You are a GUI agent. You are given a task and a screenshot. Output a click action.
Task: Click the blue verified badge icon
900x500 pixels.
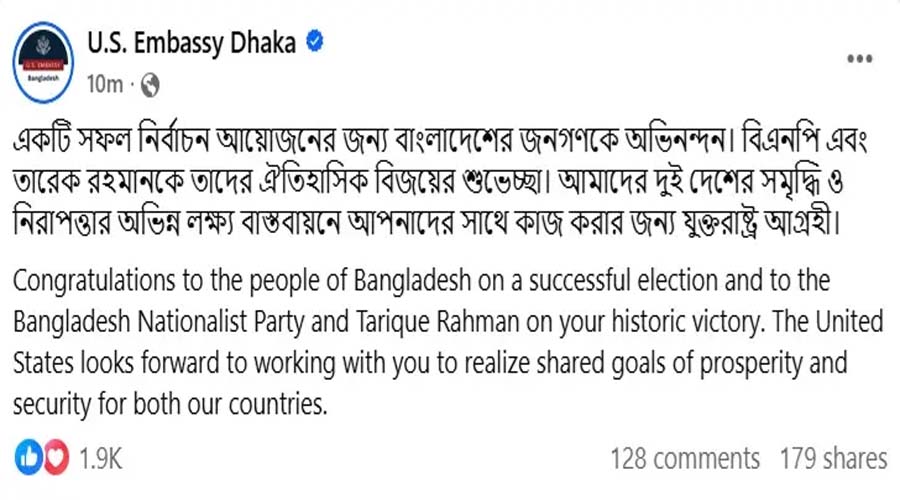pos(314,43)
